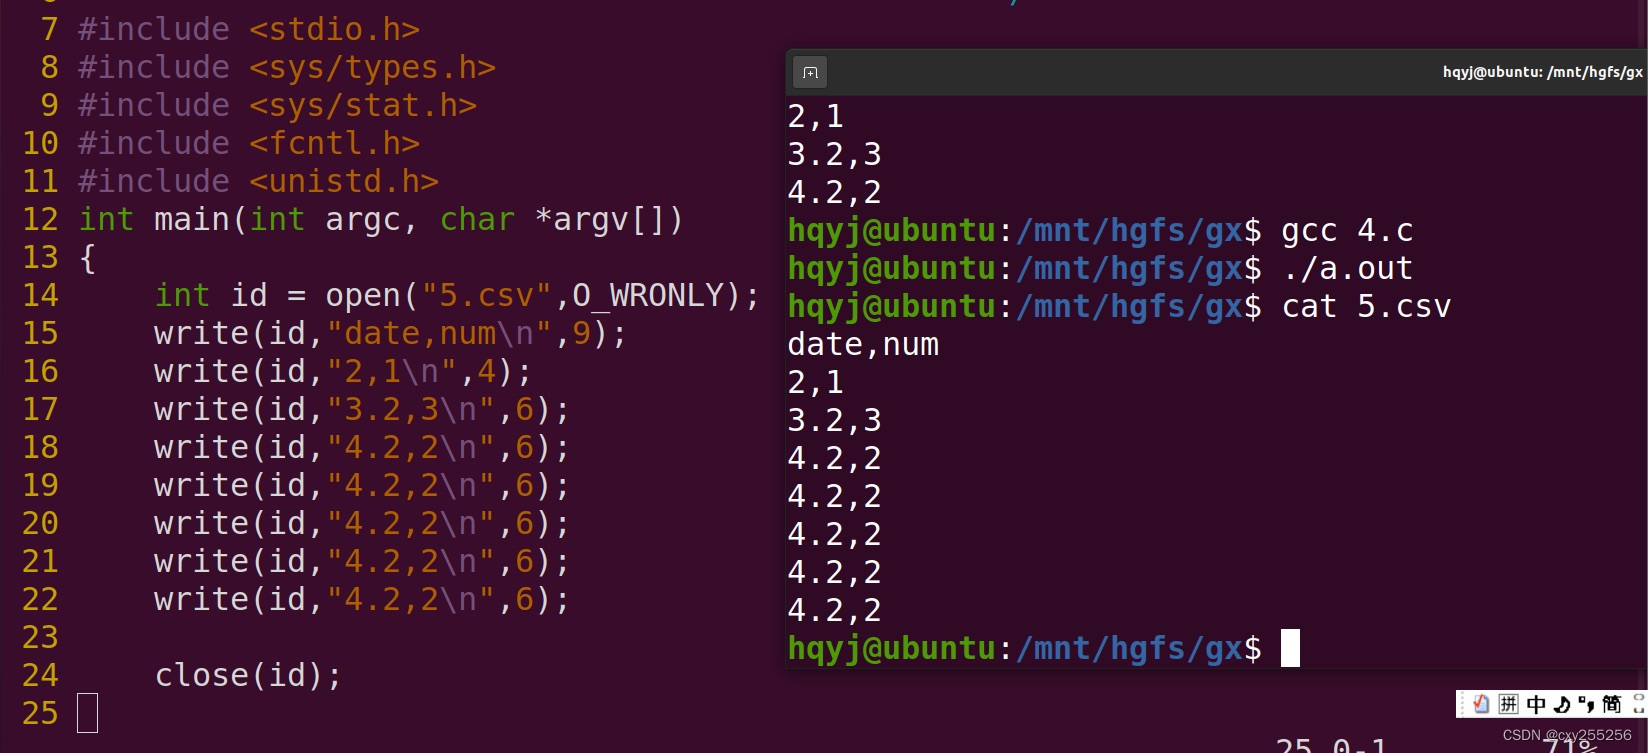Click *argv[] in the main signature
The image size is (1648, 753).
coord(600,219)
